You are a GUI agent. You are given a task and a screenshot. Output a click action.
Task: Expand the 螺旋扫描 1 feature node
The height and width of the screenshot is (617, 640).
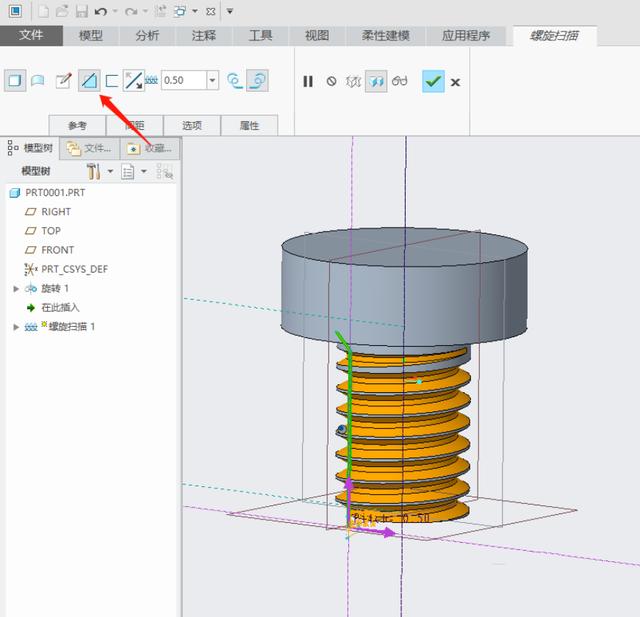(x=16, y=327)
